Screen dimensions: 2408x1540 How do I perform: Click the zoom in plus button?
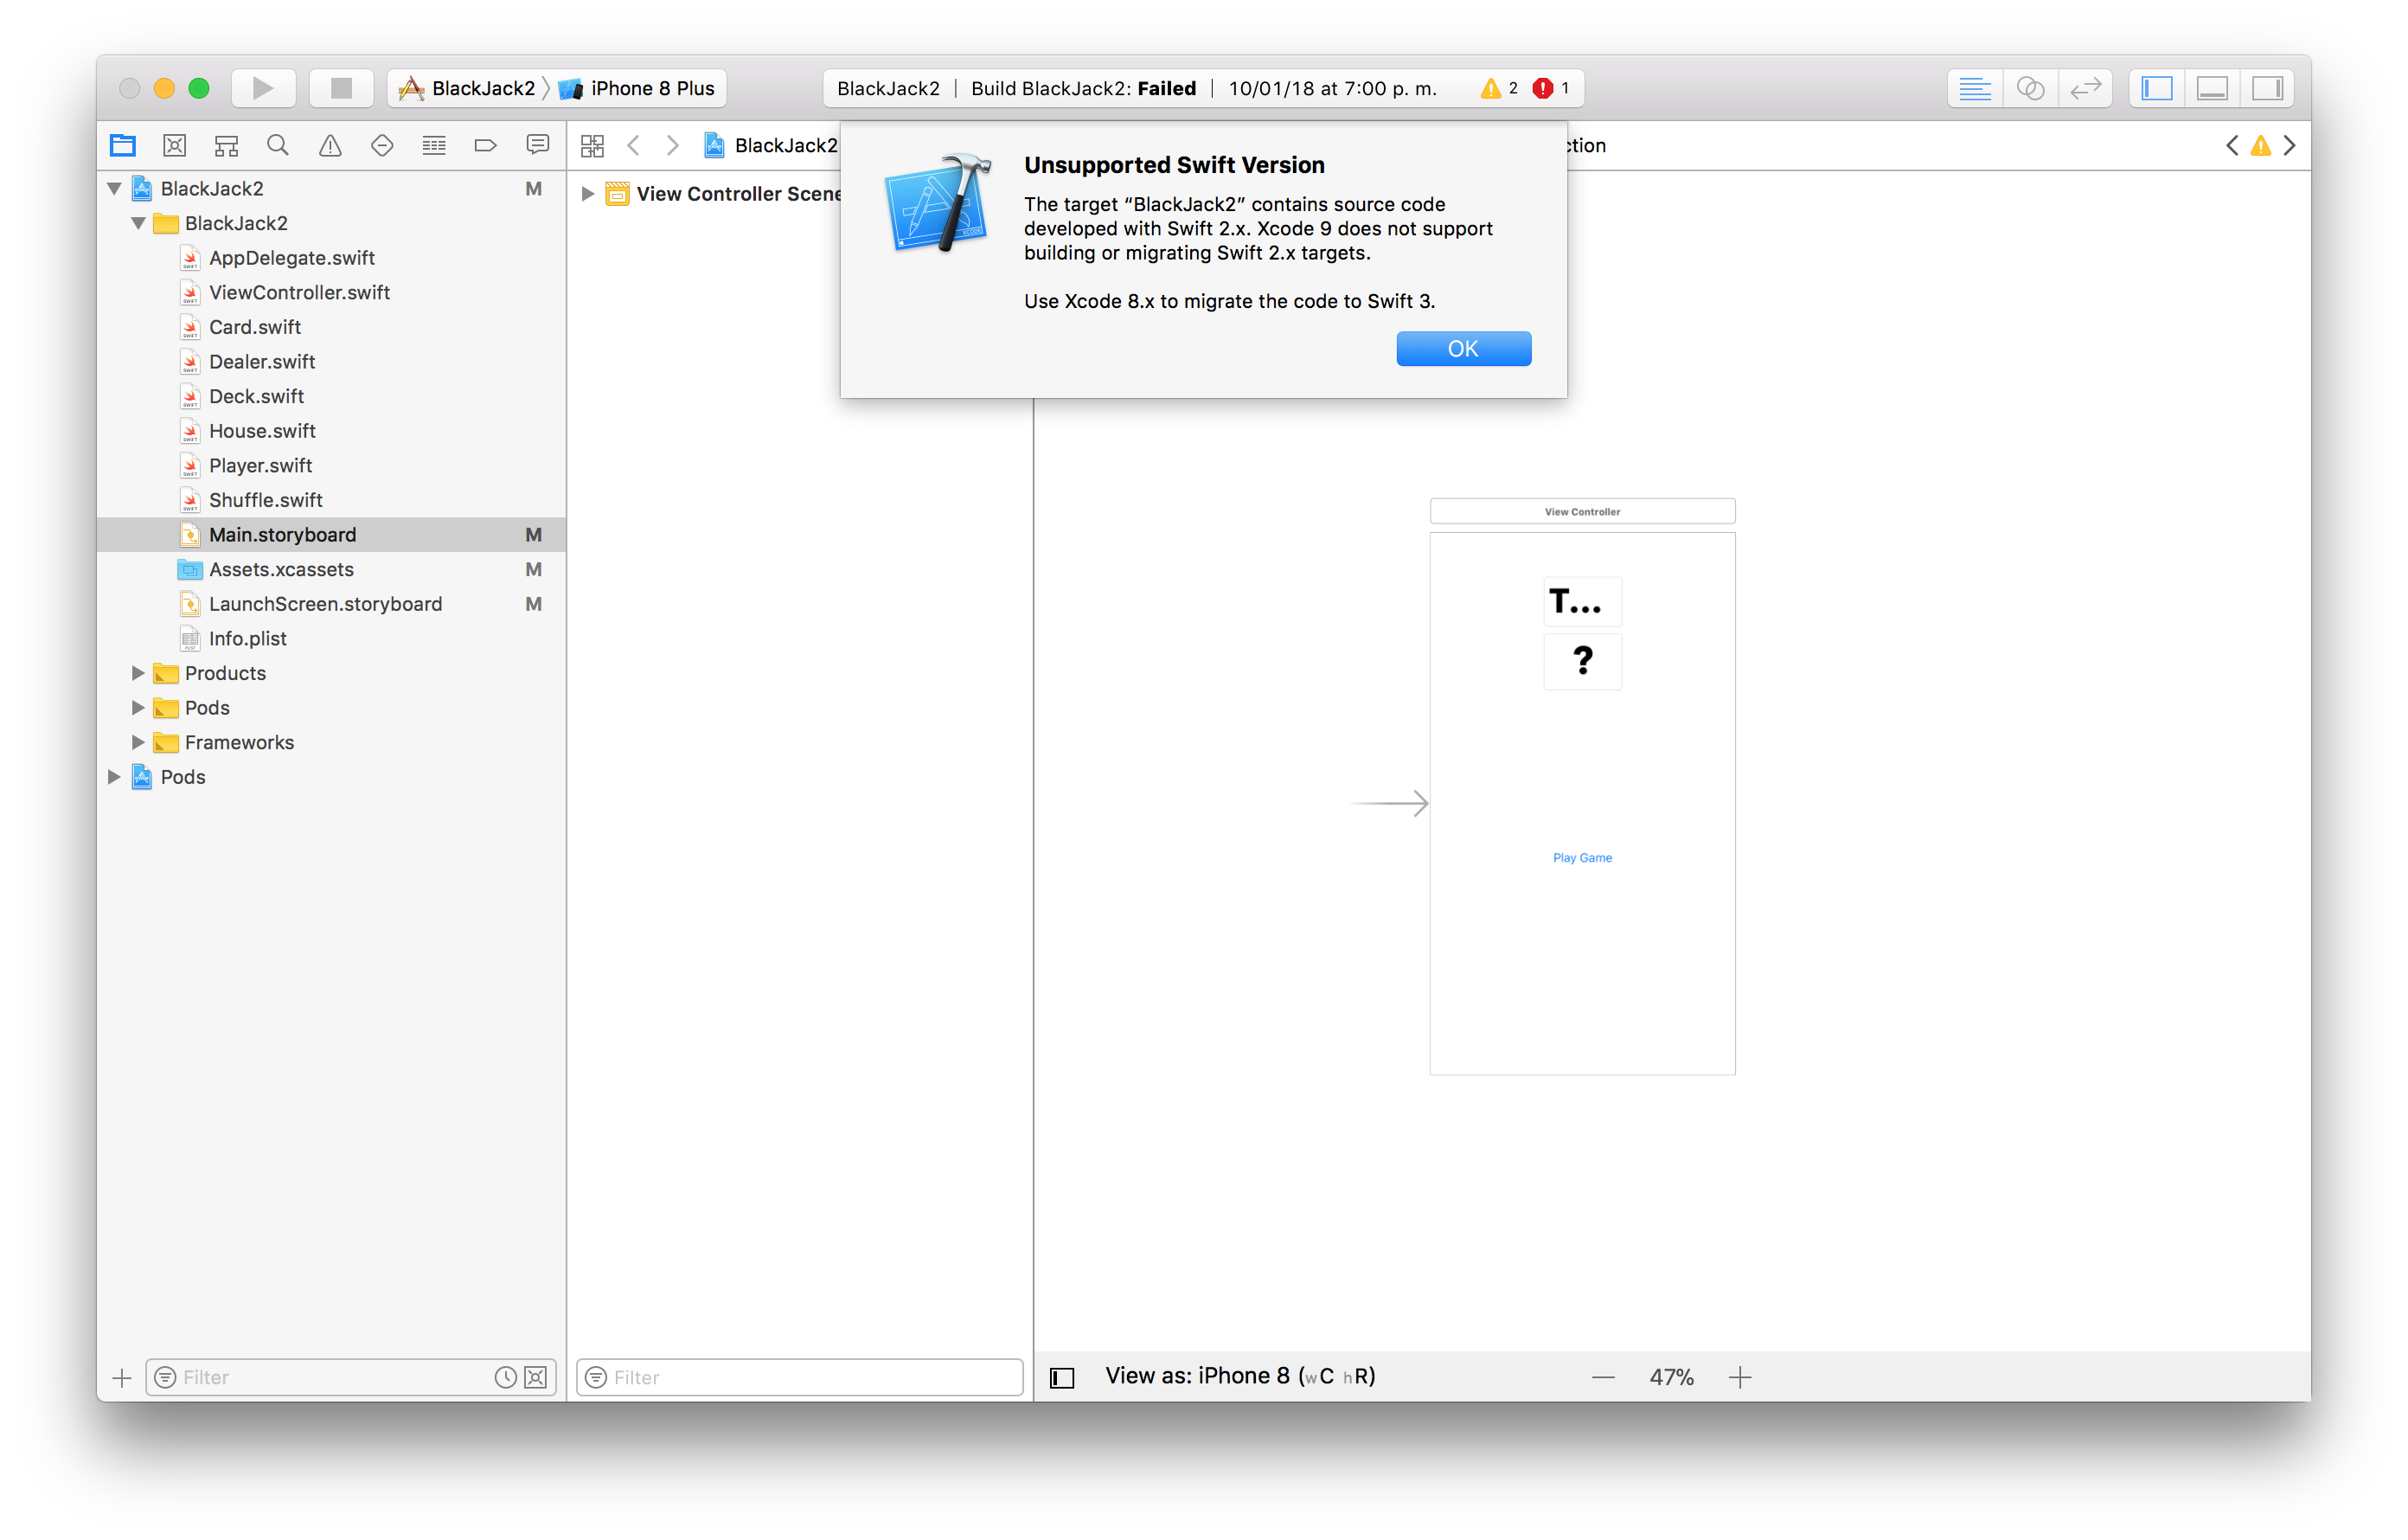click(1740, 1377)
